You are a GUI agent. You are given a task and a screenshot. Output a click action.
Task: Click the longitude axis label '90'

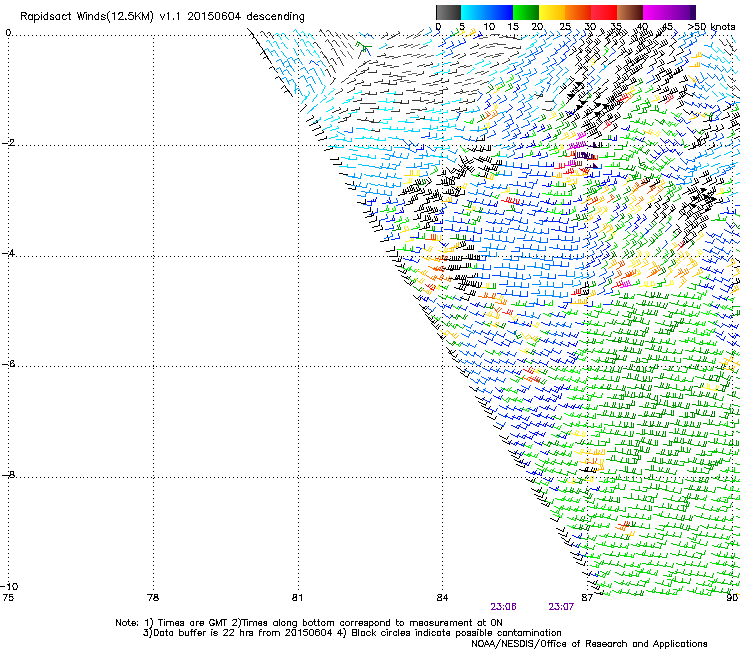coord(732,598)
